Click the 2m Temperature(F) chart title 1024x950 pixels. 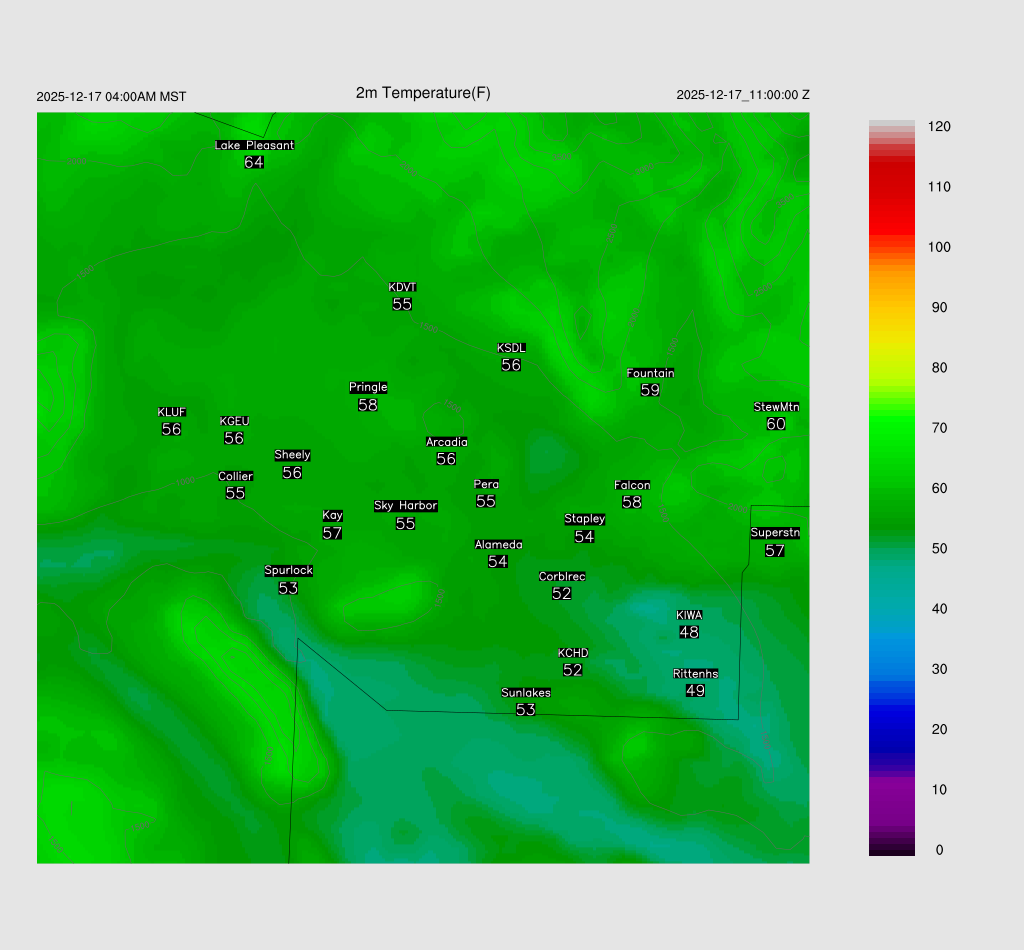pyautogui.click(x=423, y=93)
